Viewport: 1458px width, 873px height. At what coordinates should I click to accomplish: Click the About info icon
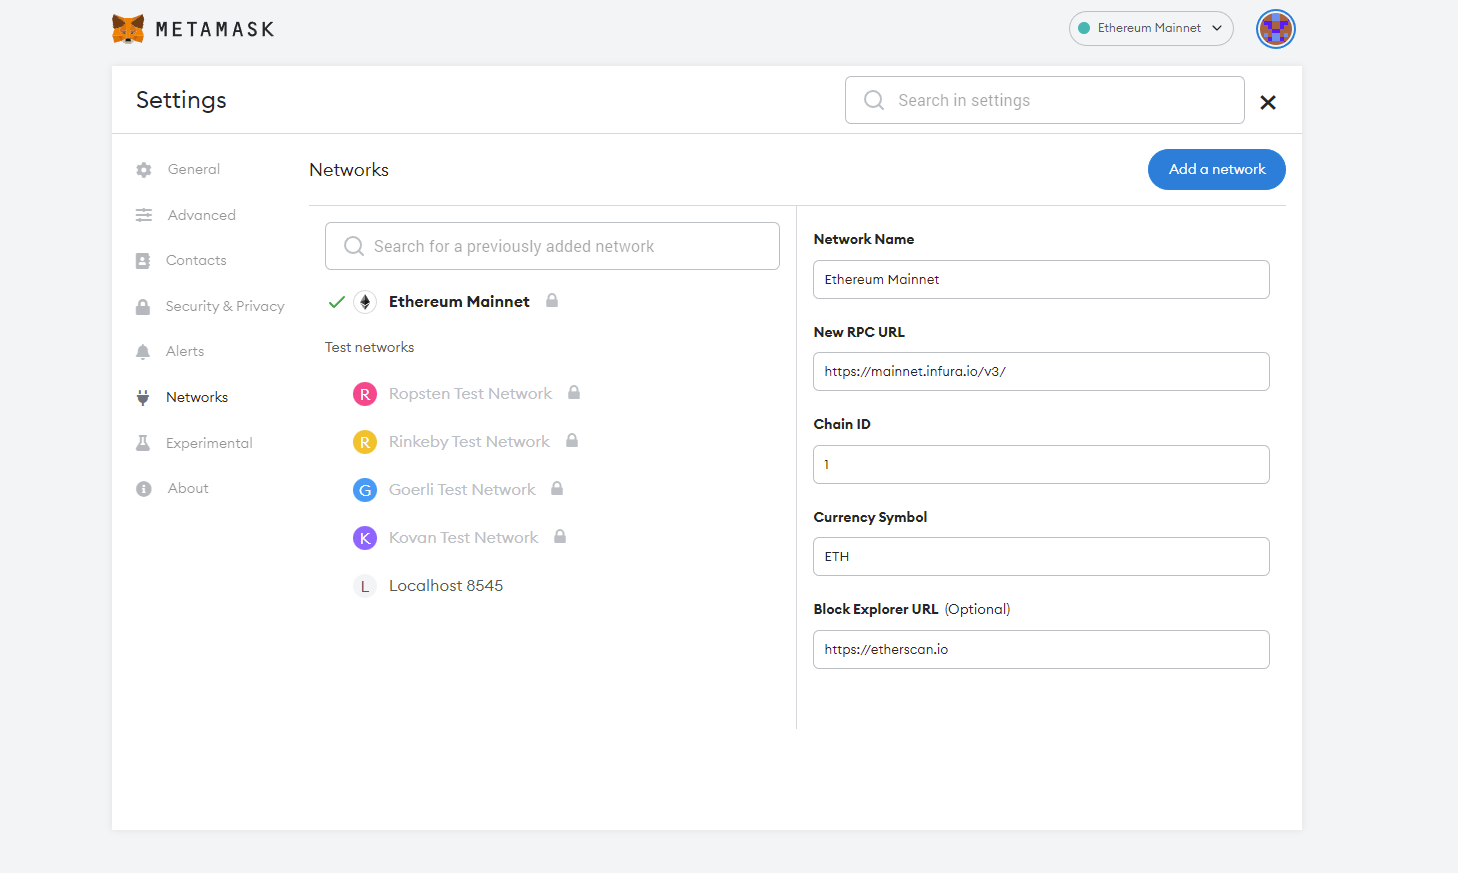click(x=144, y=489)
